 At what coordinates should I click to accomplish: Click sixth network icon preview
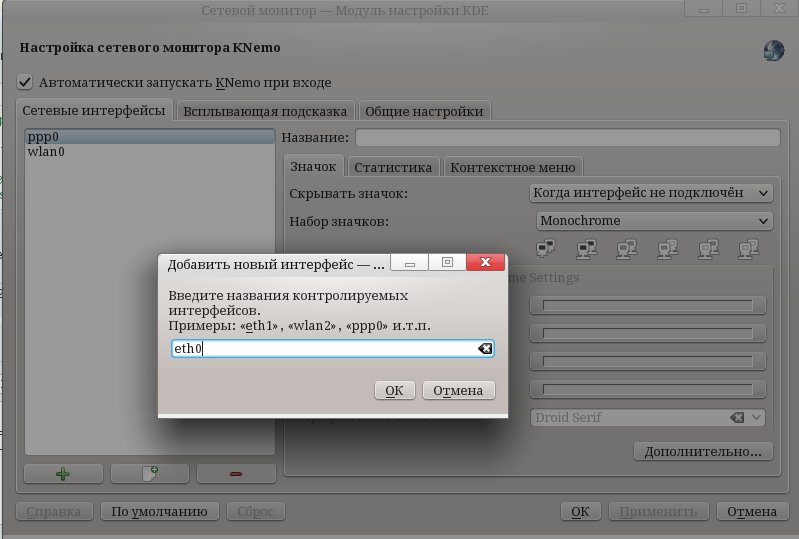click(x=749, y=249)
